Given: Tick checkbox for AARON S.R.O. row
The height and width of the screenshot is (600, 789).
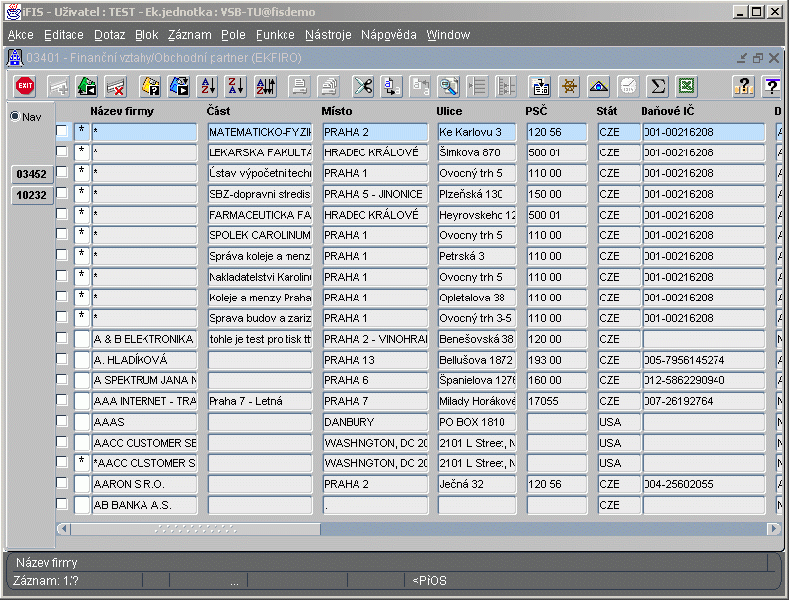Looking at the screenshot, I should pyautogui.click(x=61, y=483).
